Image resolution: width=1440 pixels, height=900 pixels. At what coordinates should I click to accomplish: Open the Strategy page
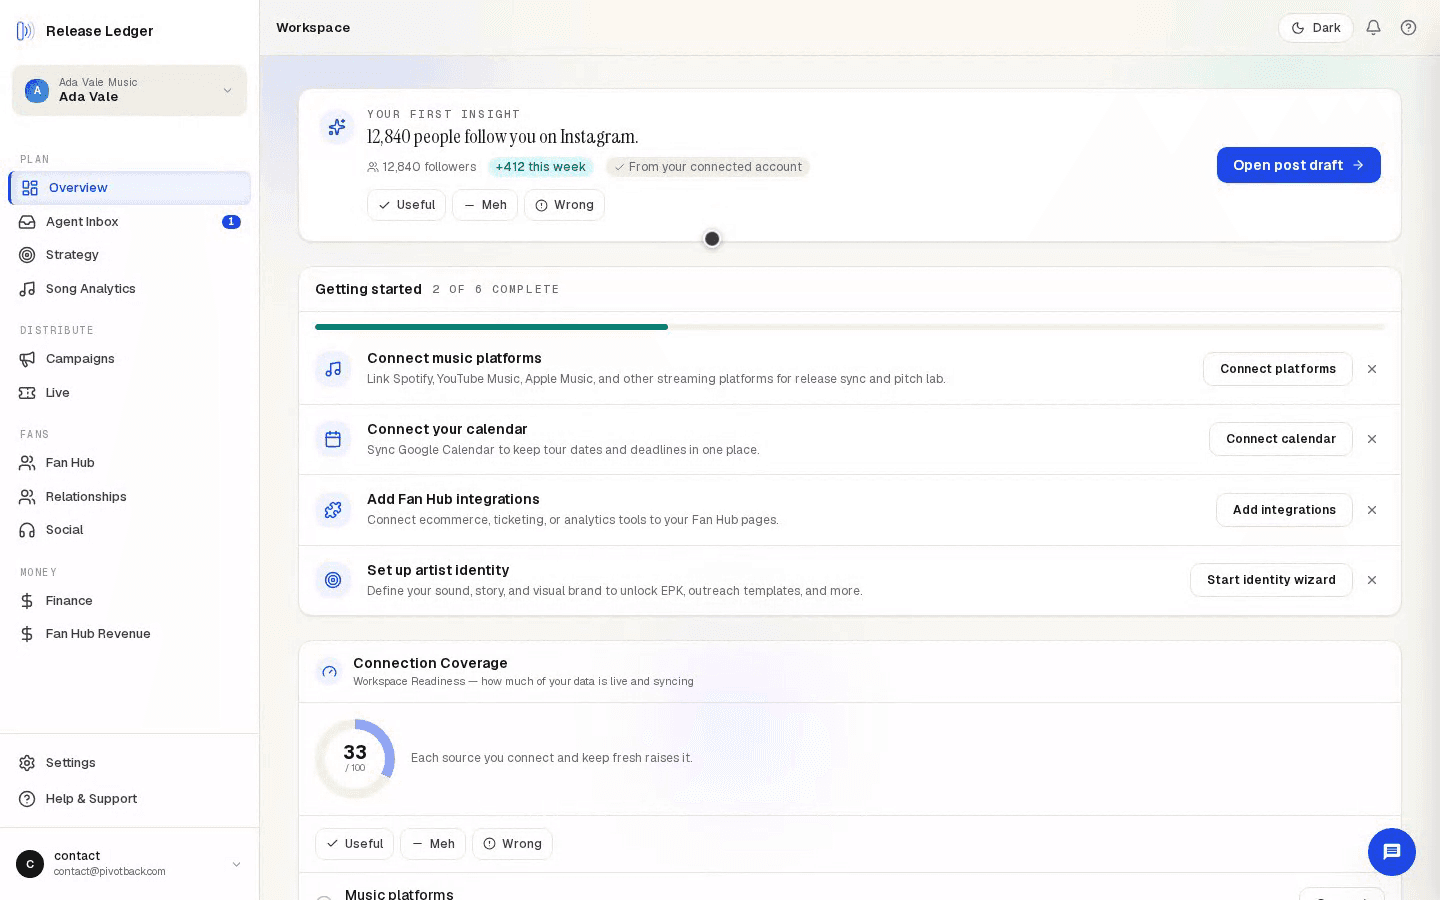(x=129, y=255)
